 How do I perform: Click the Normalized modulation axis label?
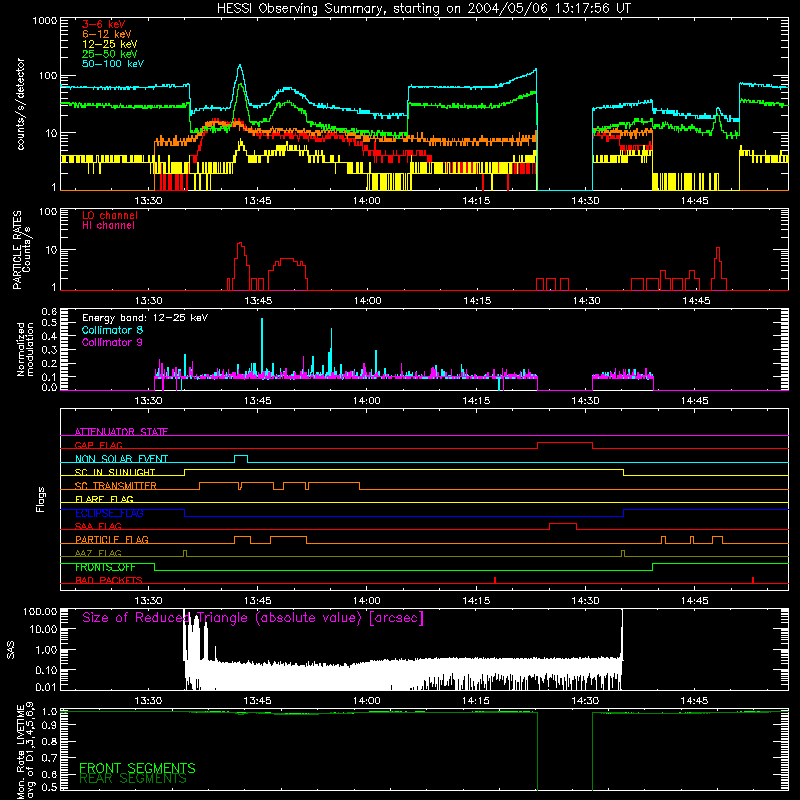25,349
